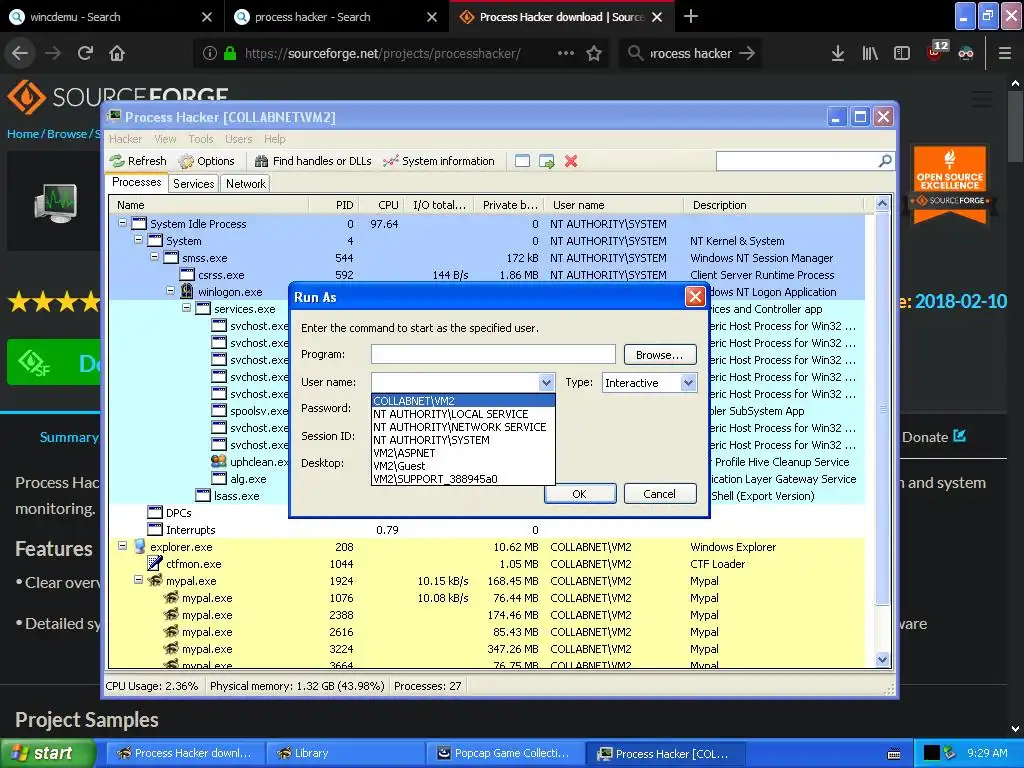Click OK in the Run As dialog

(x=579, y=494)
